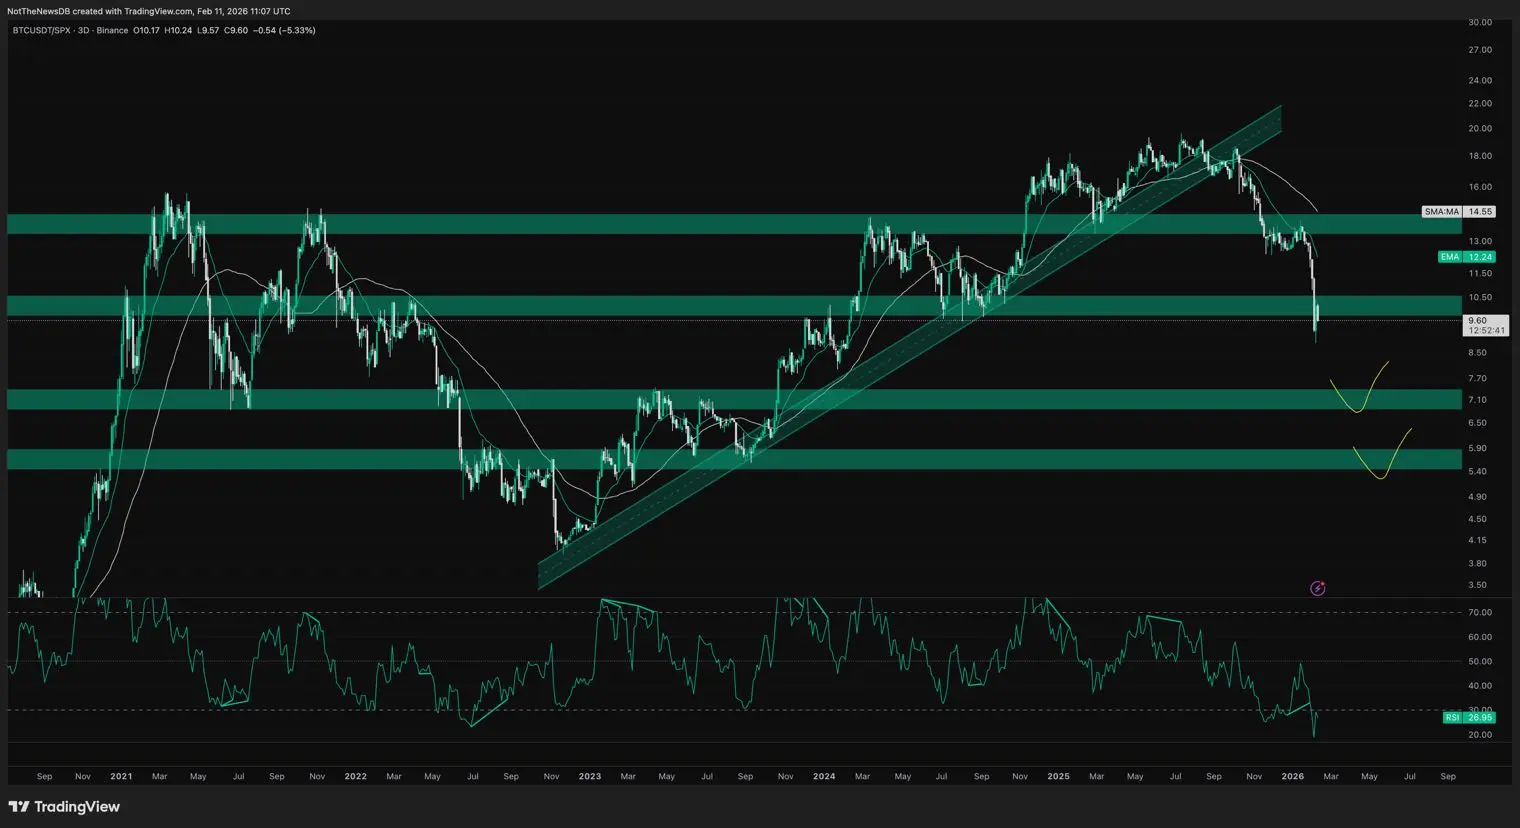Click the high value H10.24 in legend

click(x=178, y=31)
